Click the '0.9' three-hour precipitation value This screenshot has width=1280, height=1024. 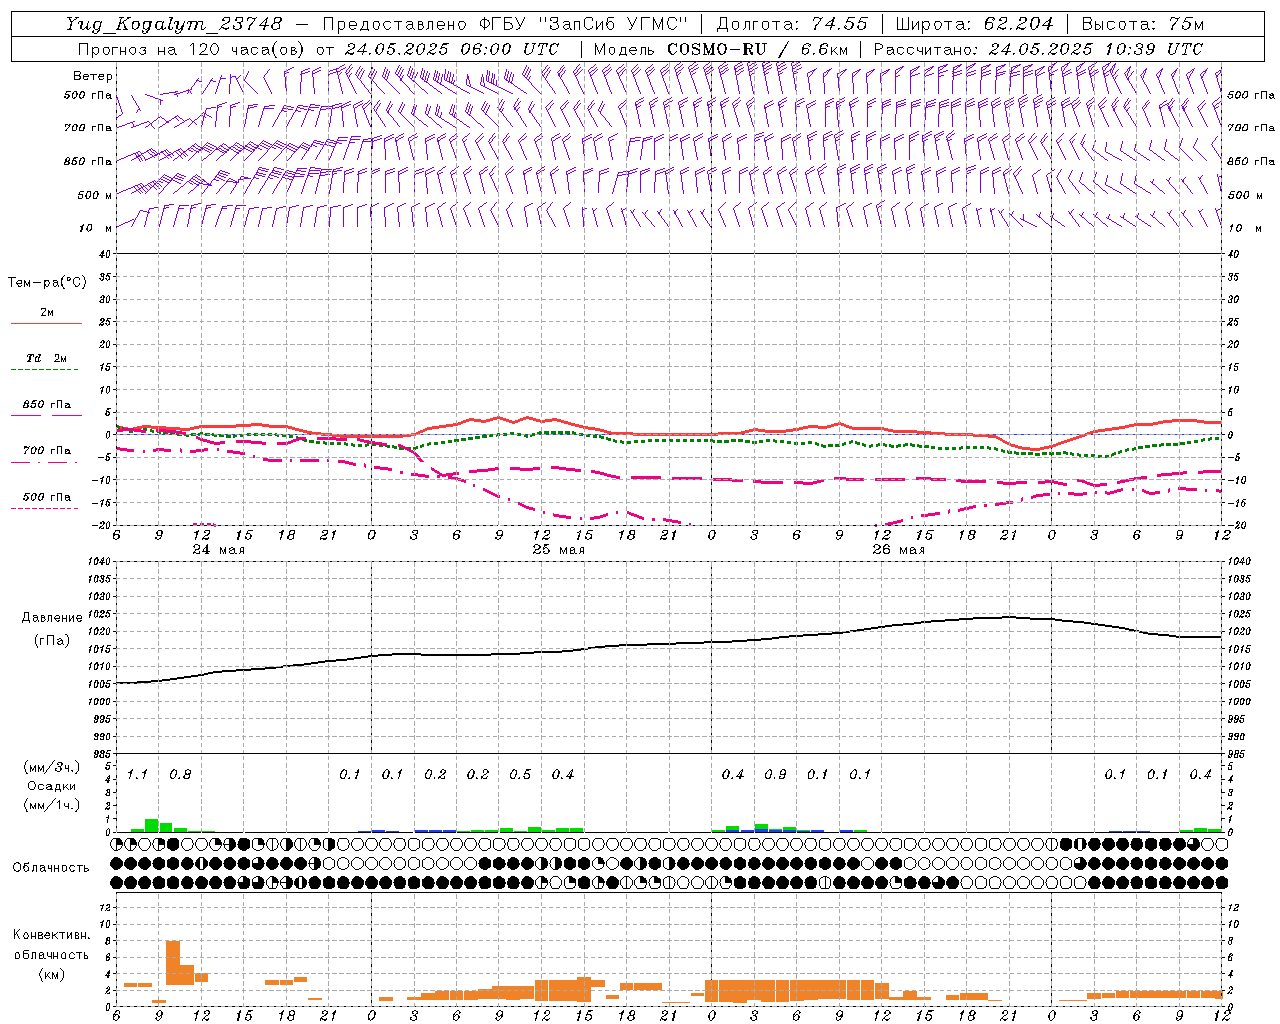click(x=775, y=775)
